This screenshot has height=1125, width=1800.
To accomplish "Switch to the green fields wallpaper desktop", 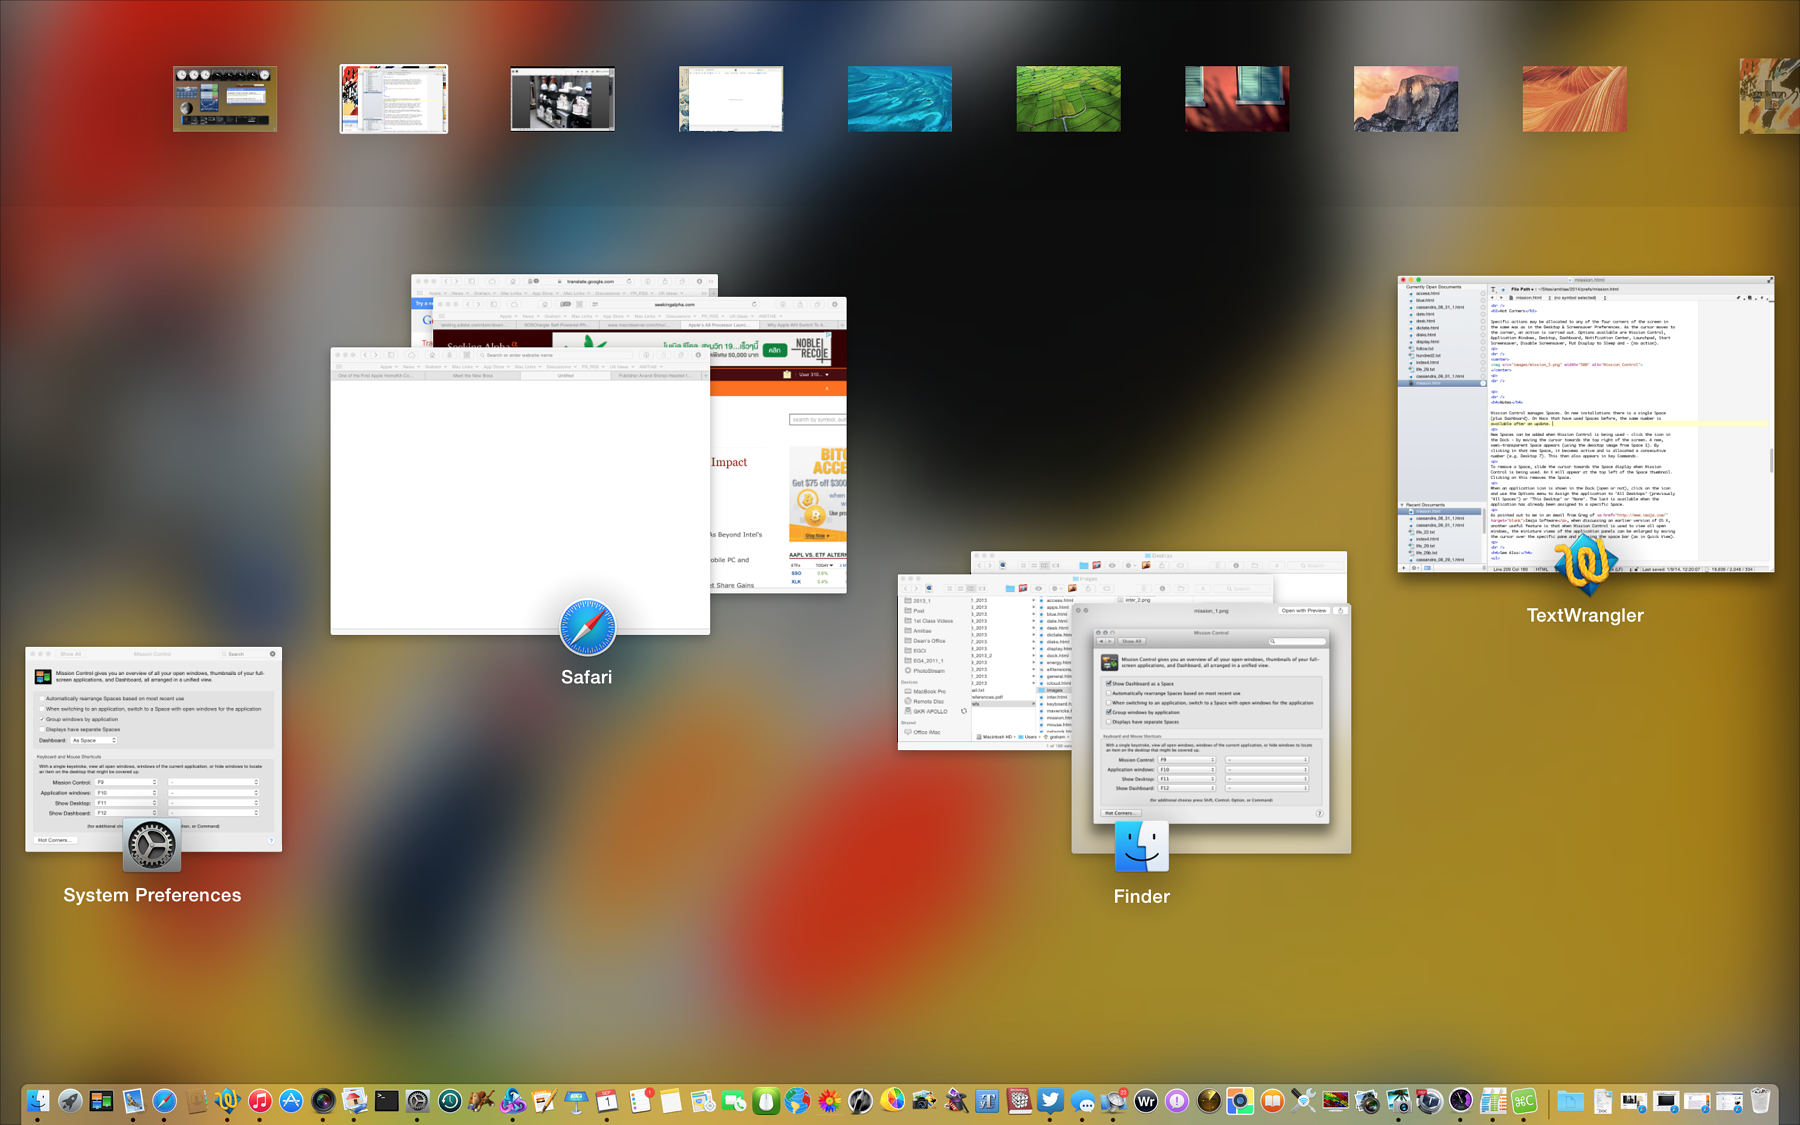I will coord(1068,99).
